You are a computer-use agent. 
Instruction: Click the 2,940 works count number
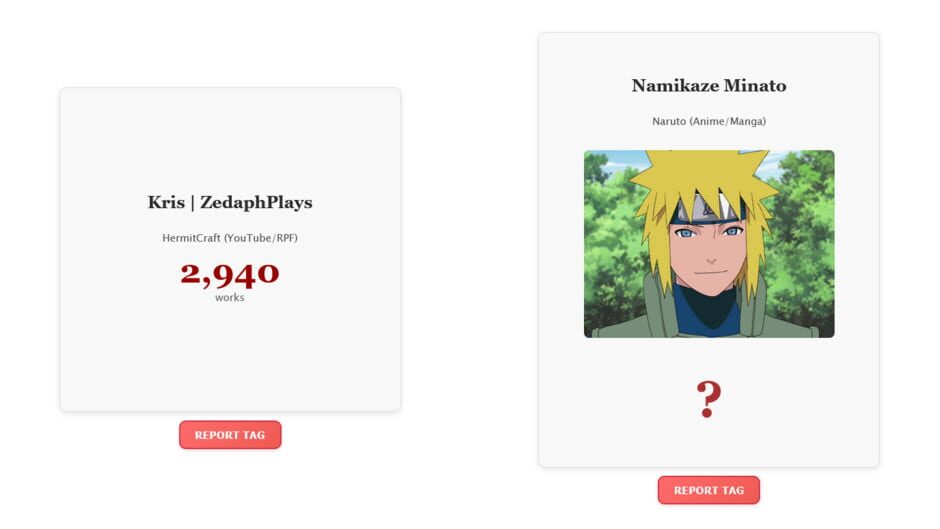click(x=230, y=274)
